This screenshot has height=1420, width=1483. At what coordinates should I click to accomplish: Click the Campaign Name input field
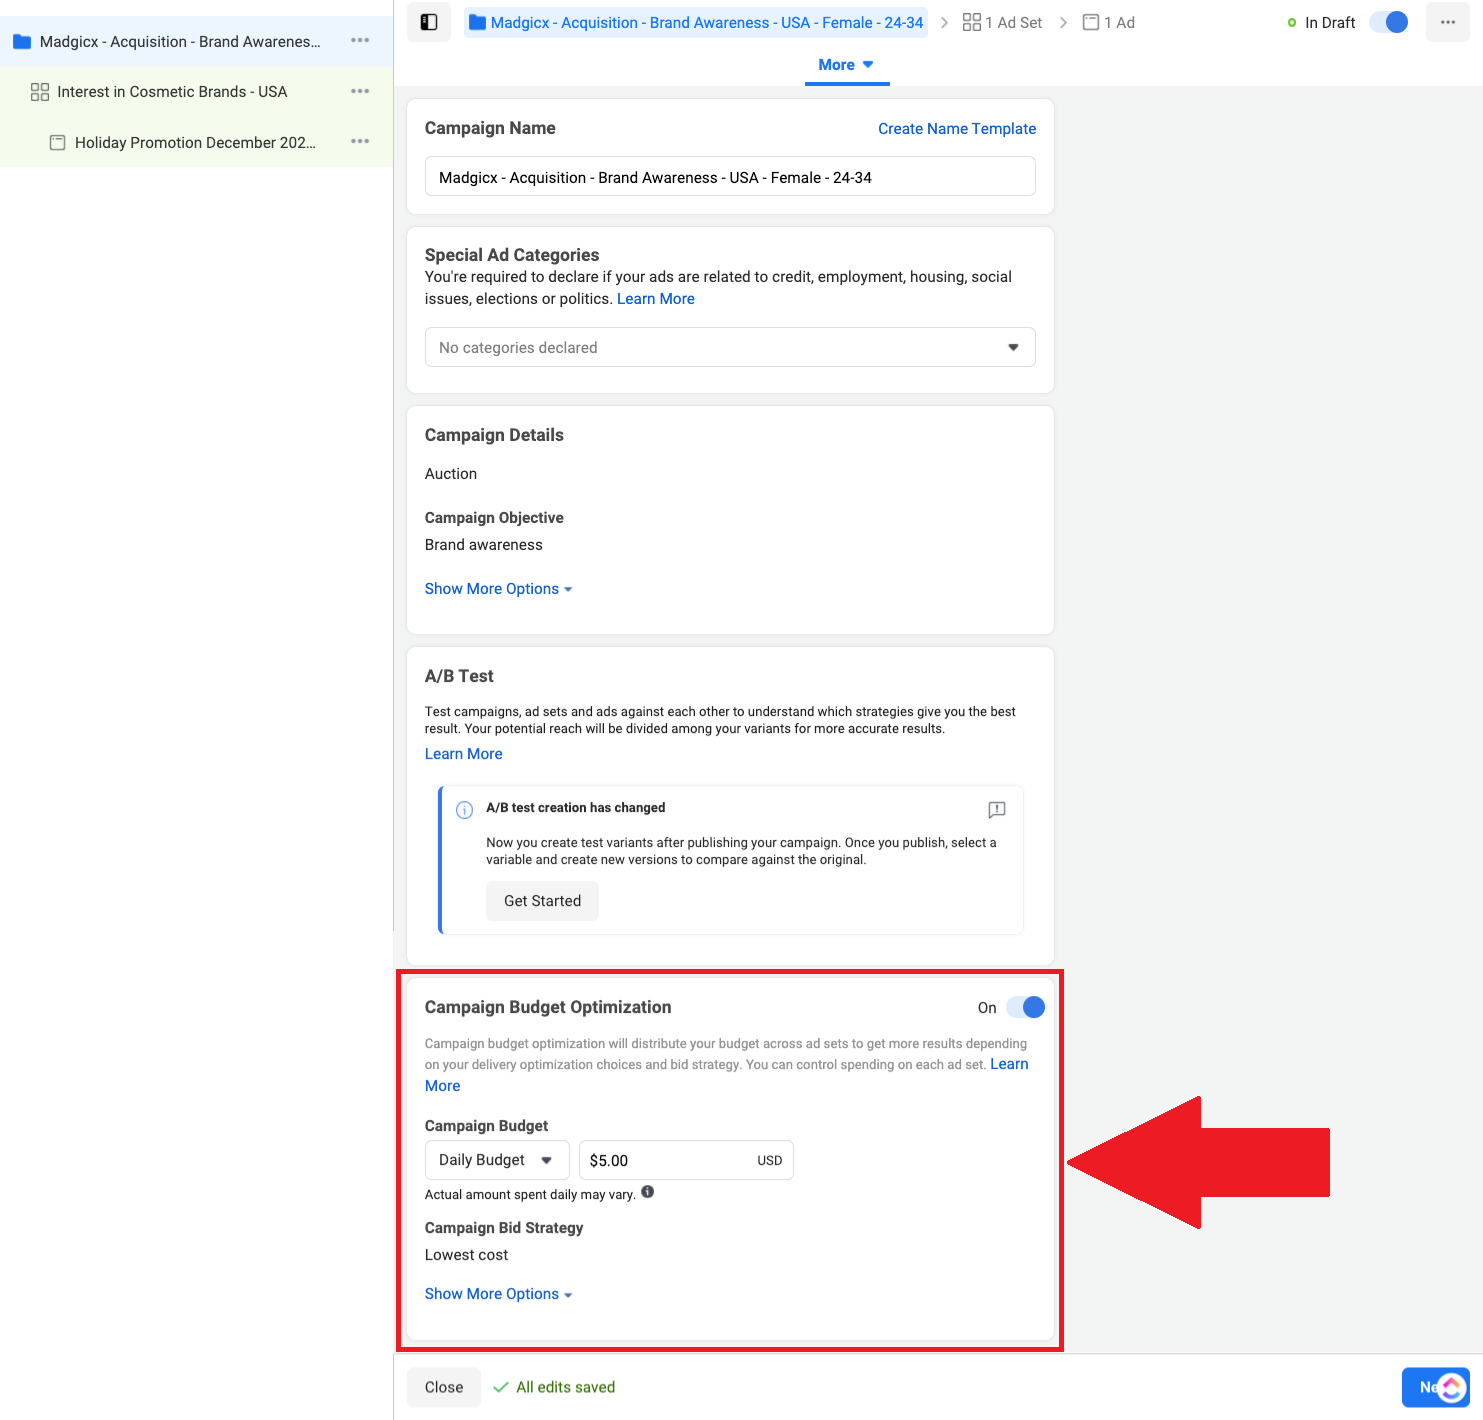(x=730, y=177)
